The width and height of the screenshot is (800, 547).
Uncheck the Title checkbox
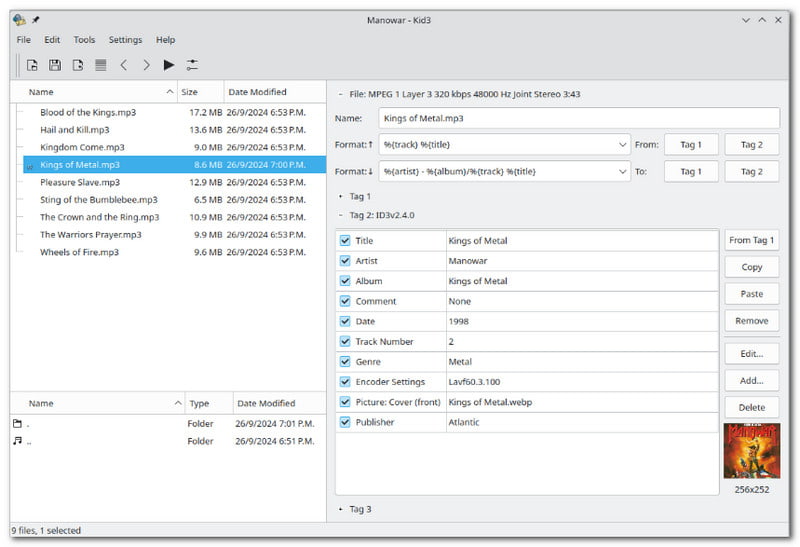point(345,240)
